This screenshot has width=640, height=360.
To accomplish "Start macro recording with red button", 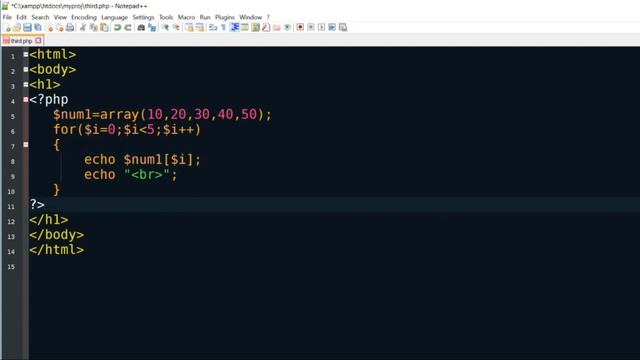I will pyautogui.click(x=300, y=27).
